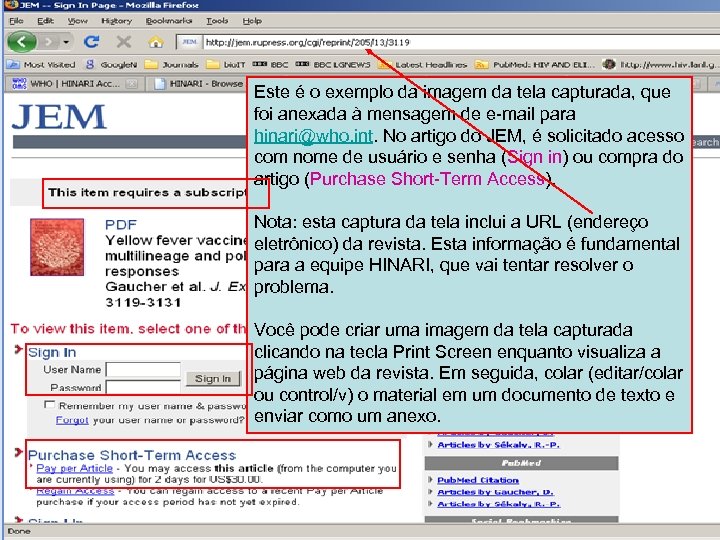Click the Pay per Article link

(x=74, y=468)
